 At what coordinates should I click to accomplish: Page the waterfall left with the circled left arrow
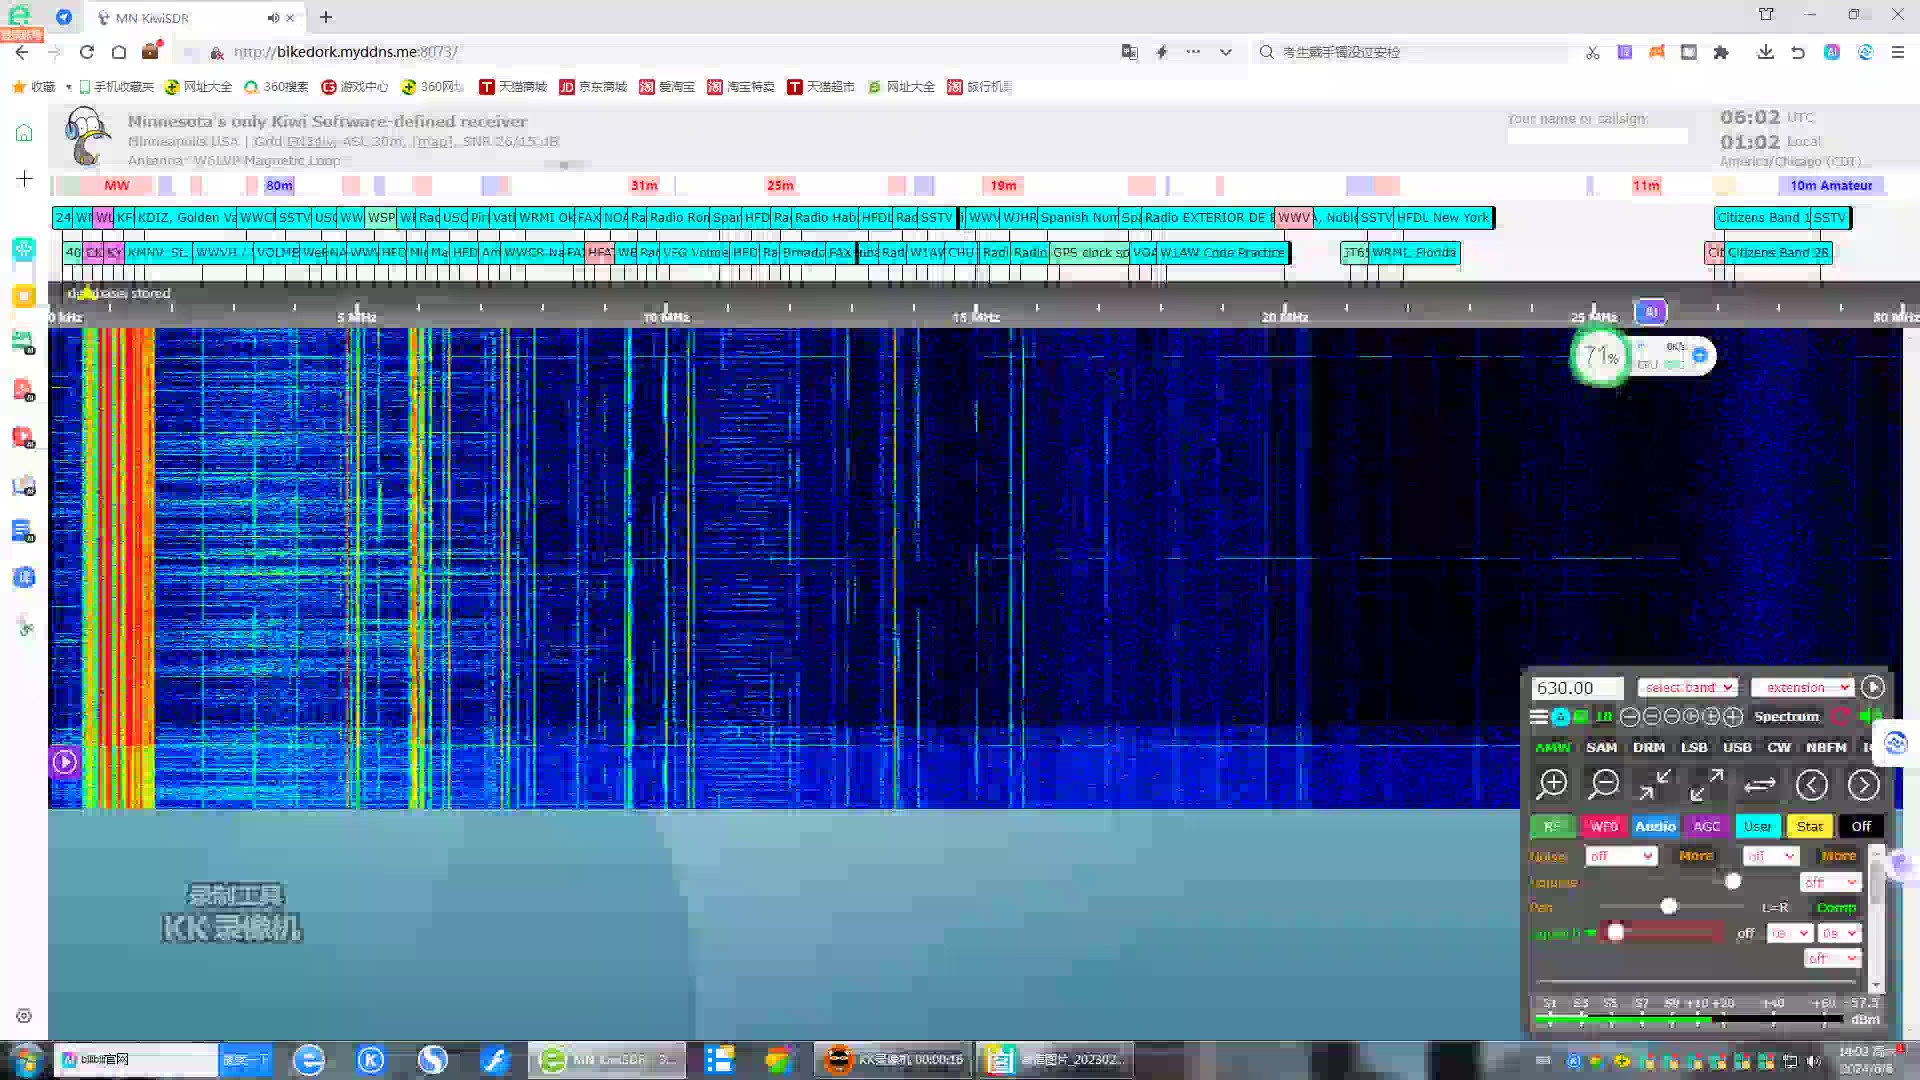[x=1811, y=785]
